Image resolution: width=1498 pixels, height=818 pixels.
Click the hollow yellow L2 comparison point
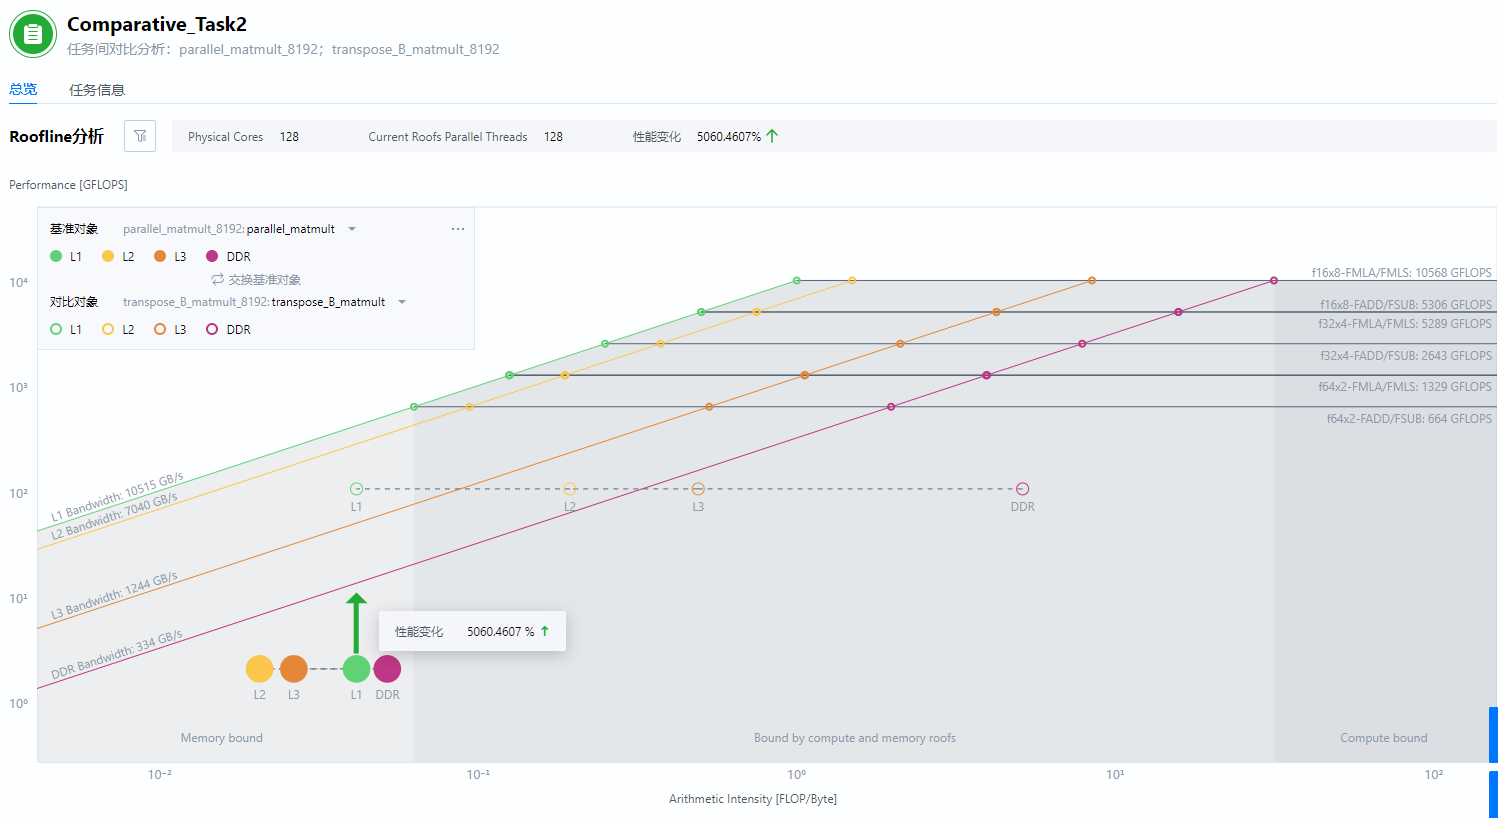(x=570, y=489)
